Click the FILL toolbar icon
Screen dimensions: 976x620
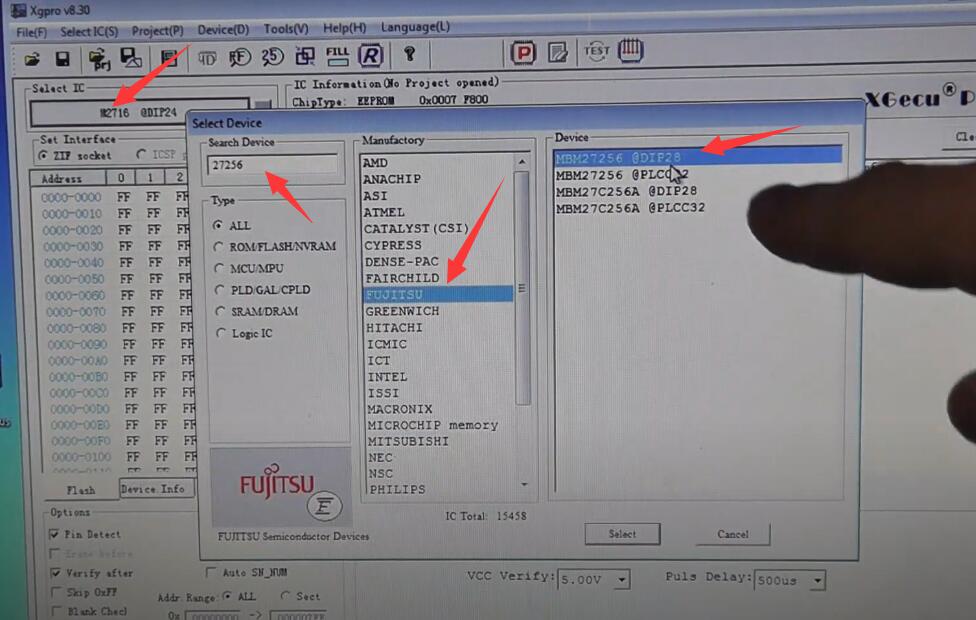click(x=337, y=56)
